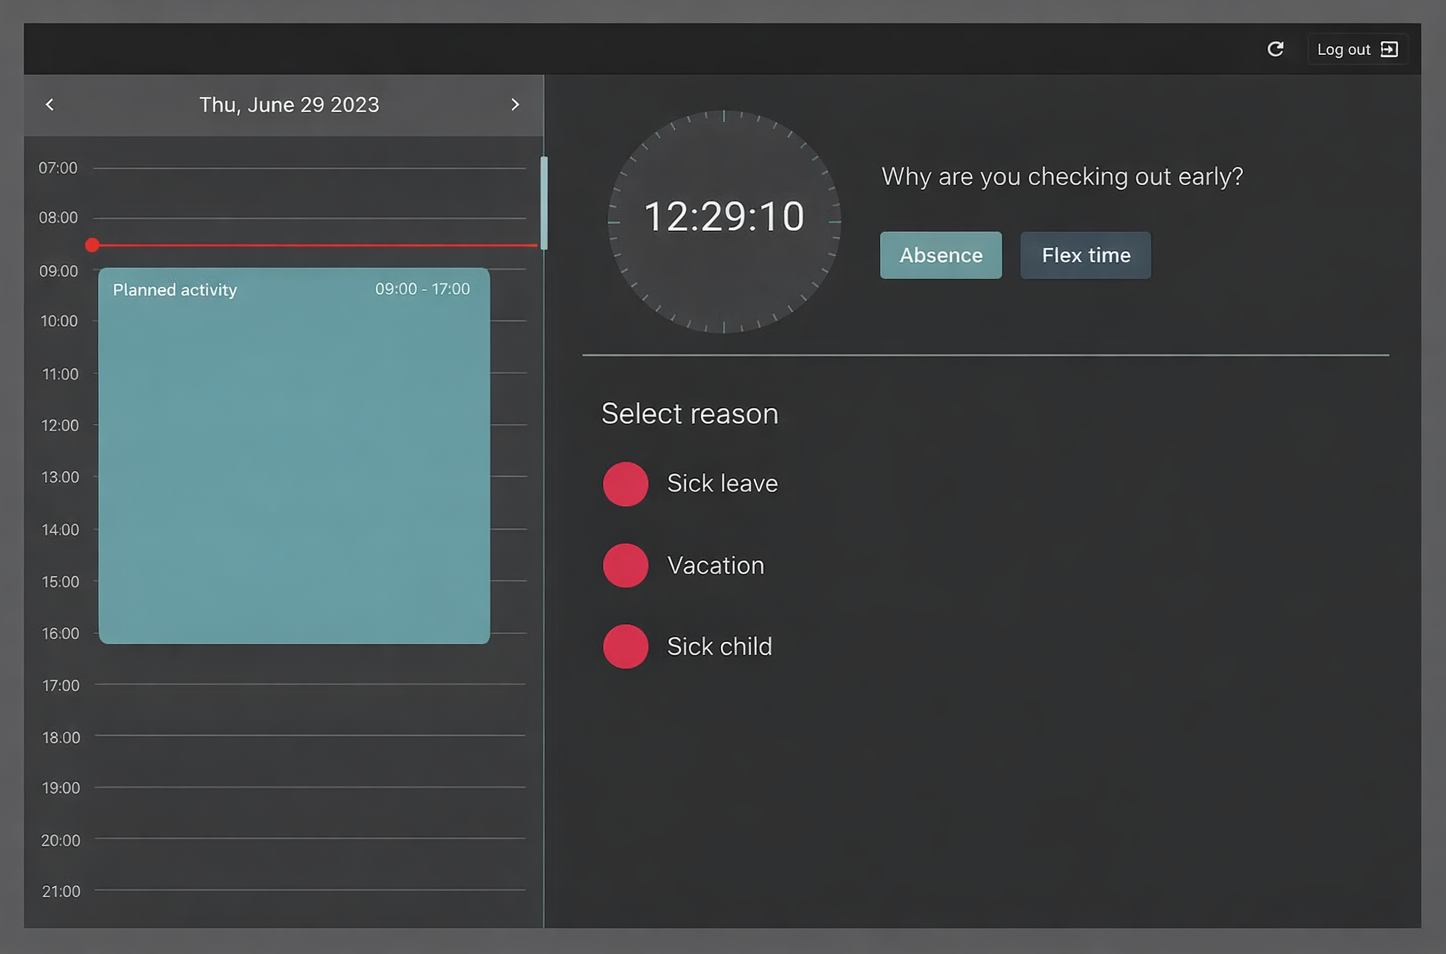The width and height of the screenshot is (1446, 954).
Task: Switch to the Absence option
Action: 940,256
